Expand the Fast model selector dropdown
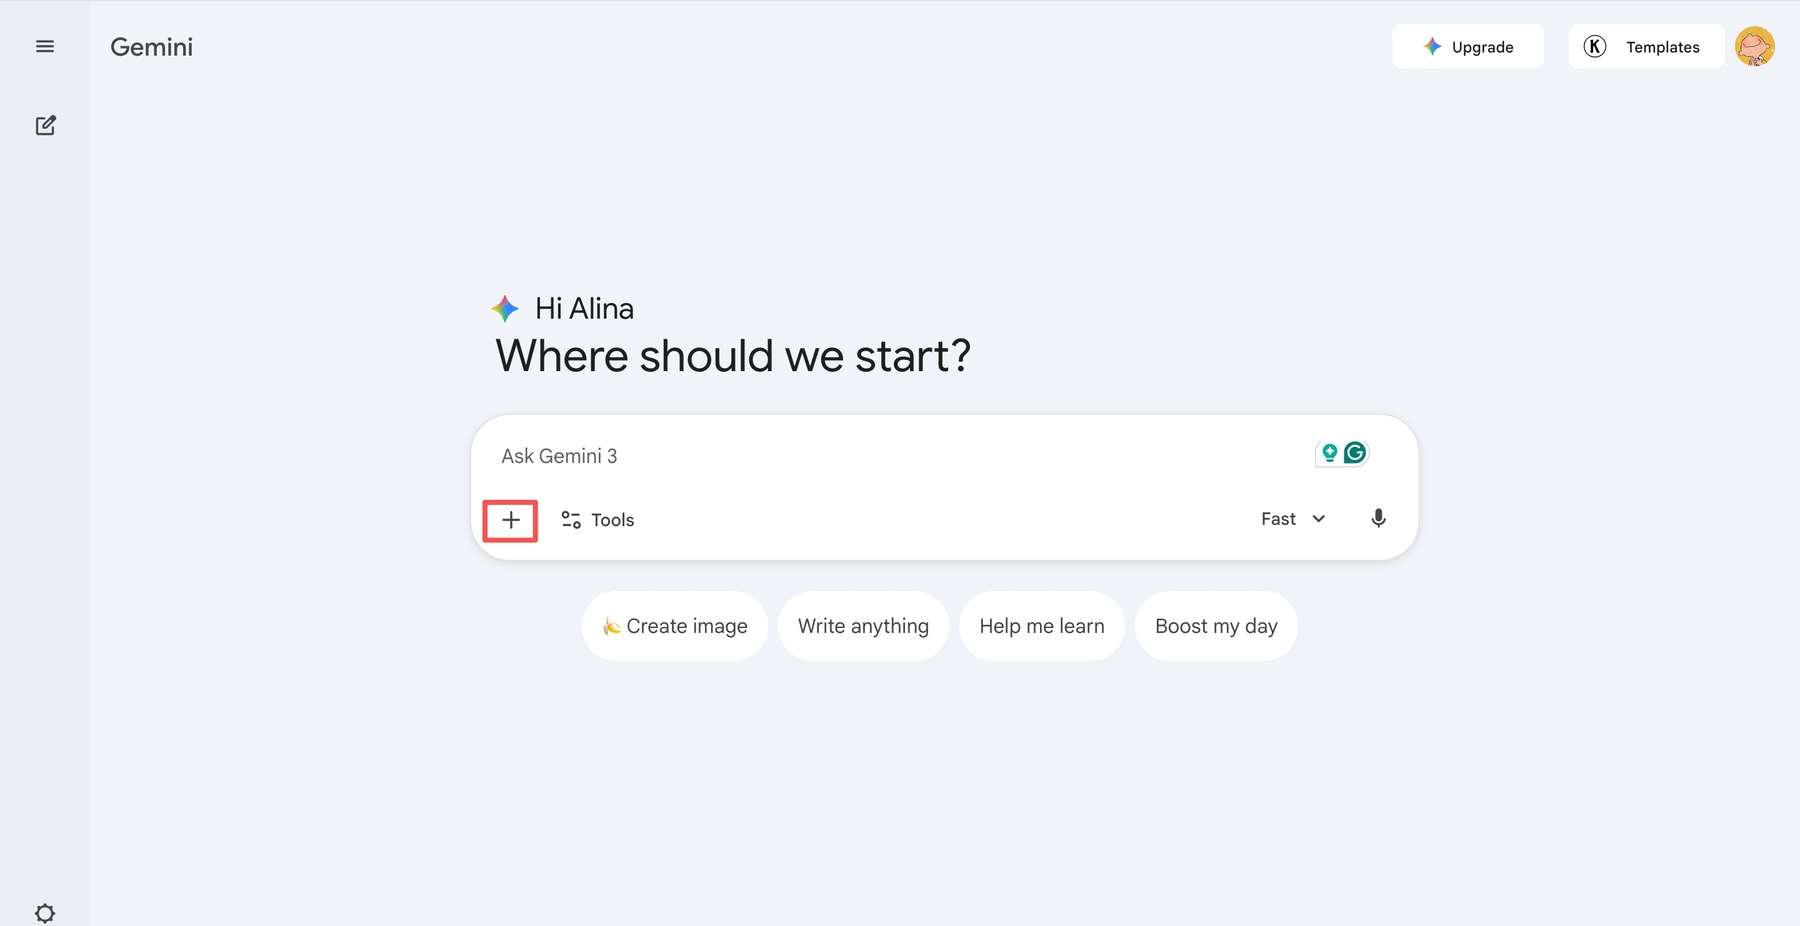The width and height of the screenshot is (1800, 926). coord(1293,519)
